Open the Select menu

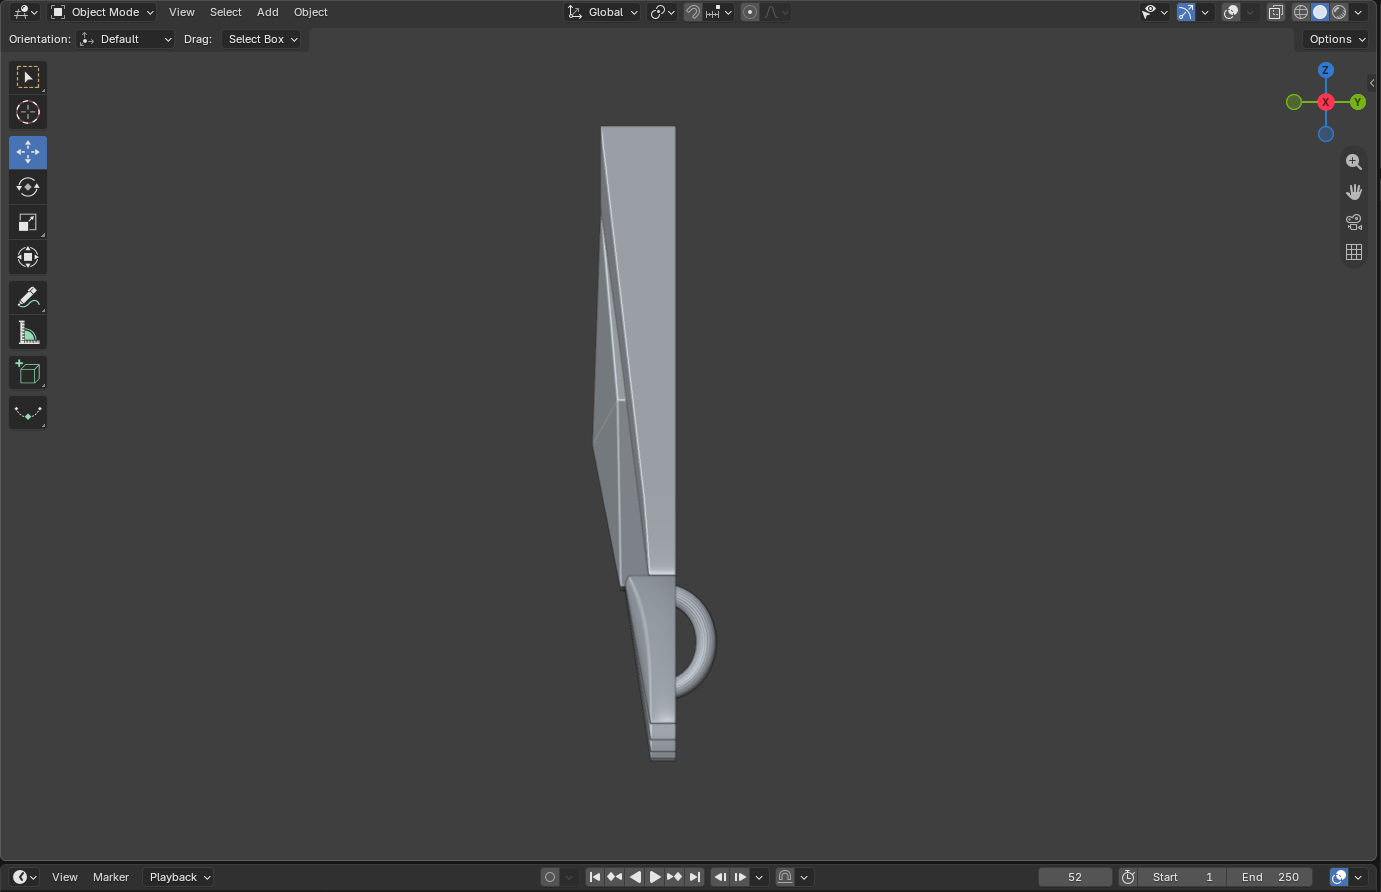[226, 12]
